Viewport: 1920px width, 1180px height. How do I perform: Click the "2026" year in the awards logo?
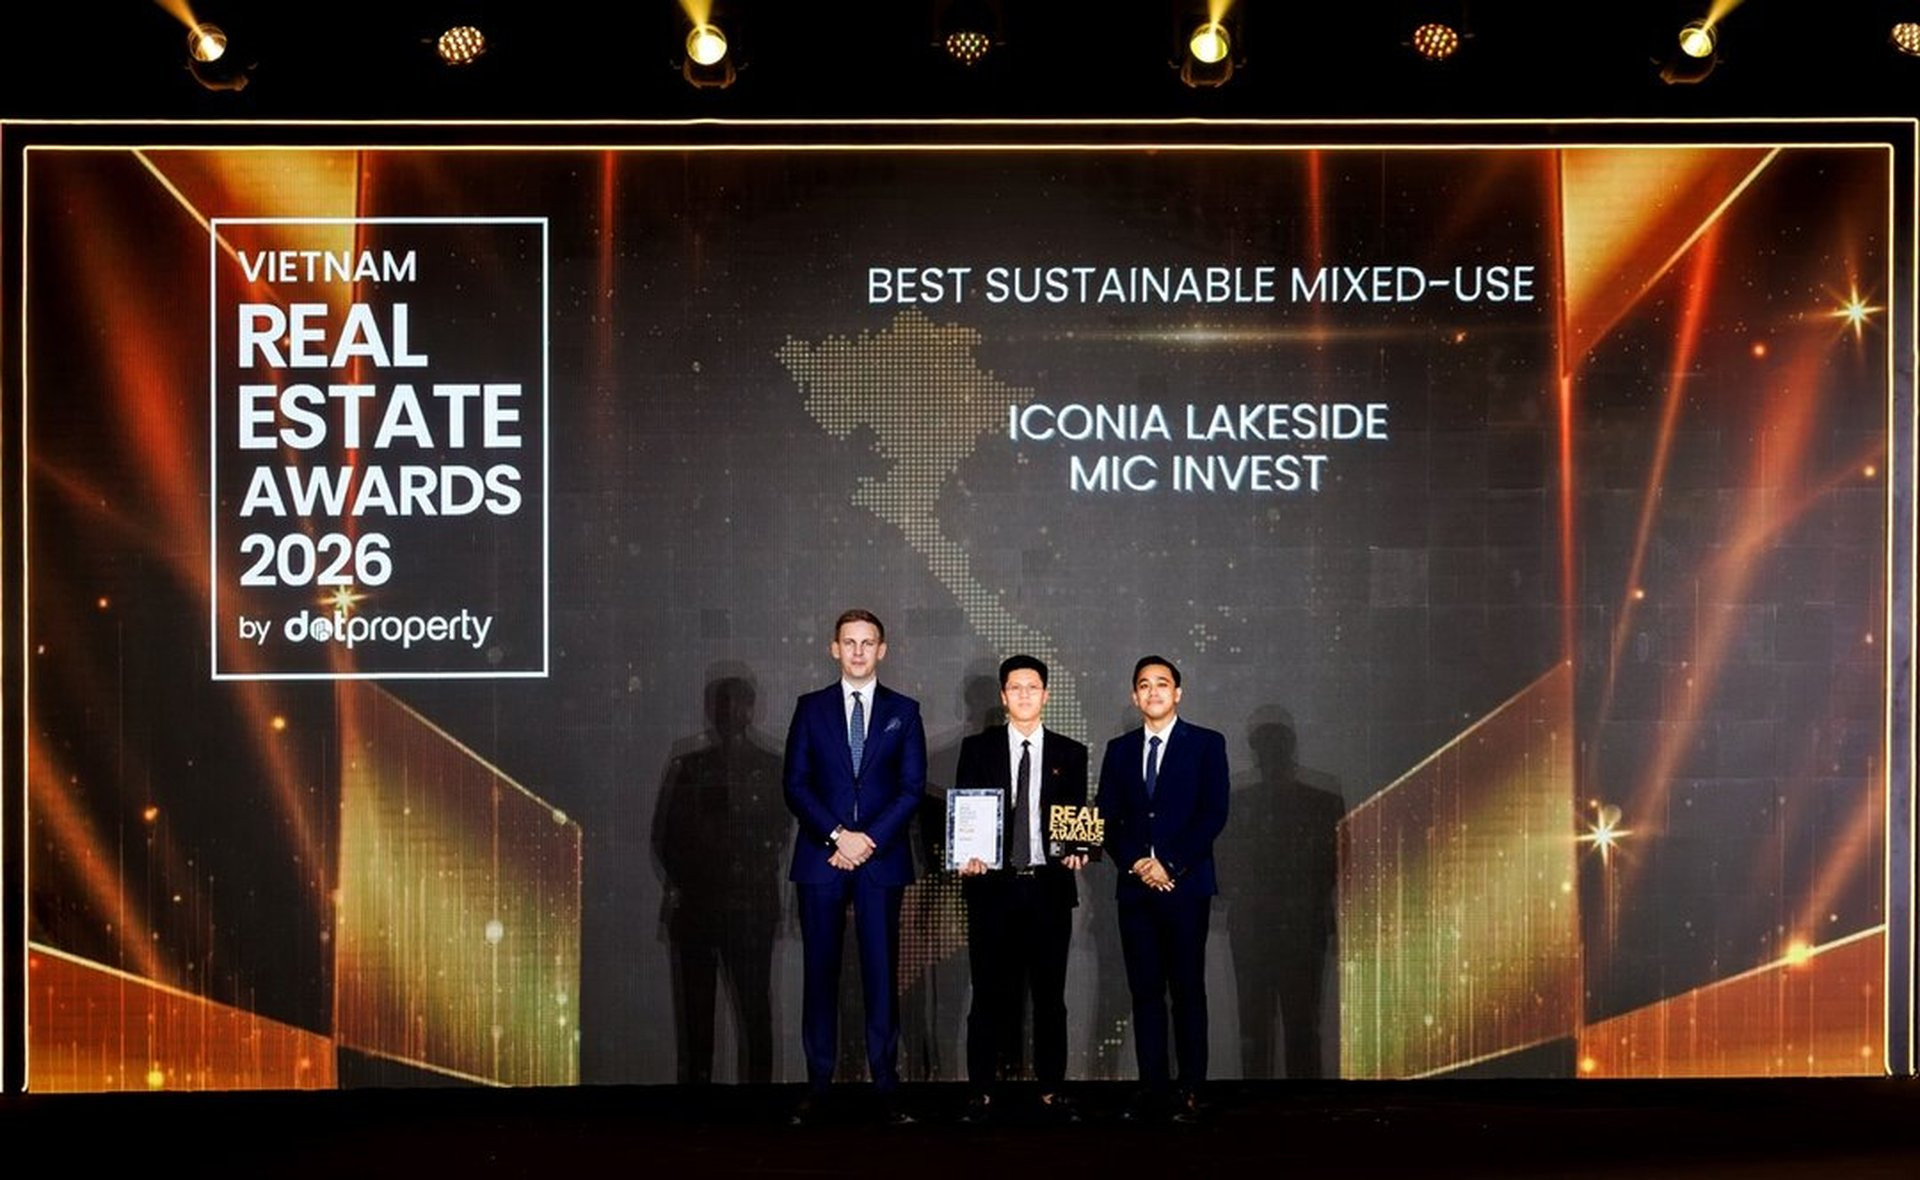315,560
